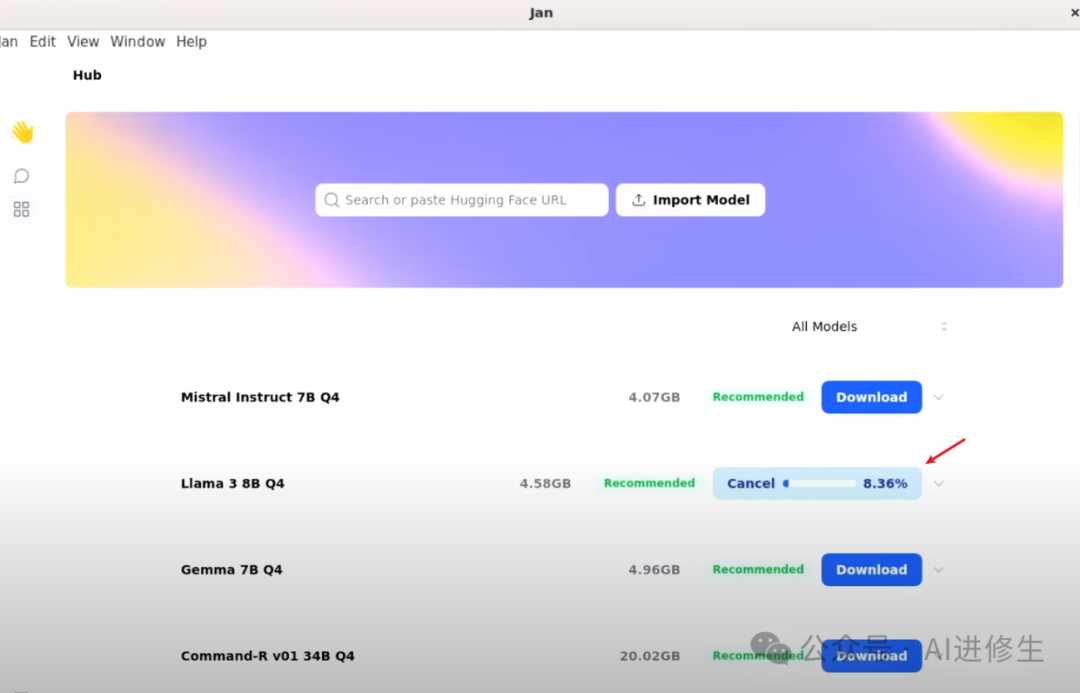
Task: Open the All Models filter dropdown
Action: 868,327
